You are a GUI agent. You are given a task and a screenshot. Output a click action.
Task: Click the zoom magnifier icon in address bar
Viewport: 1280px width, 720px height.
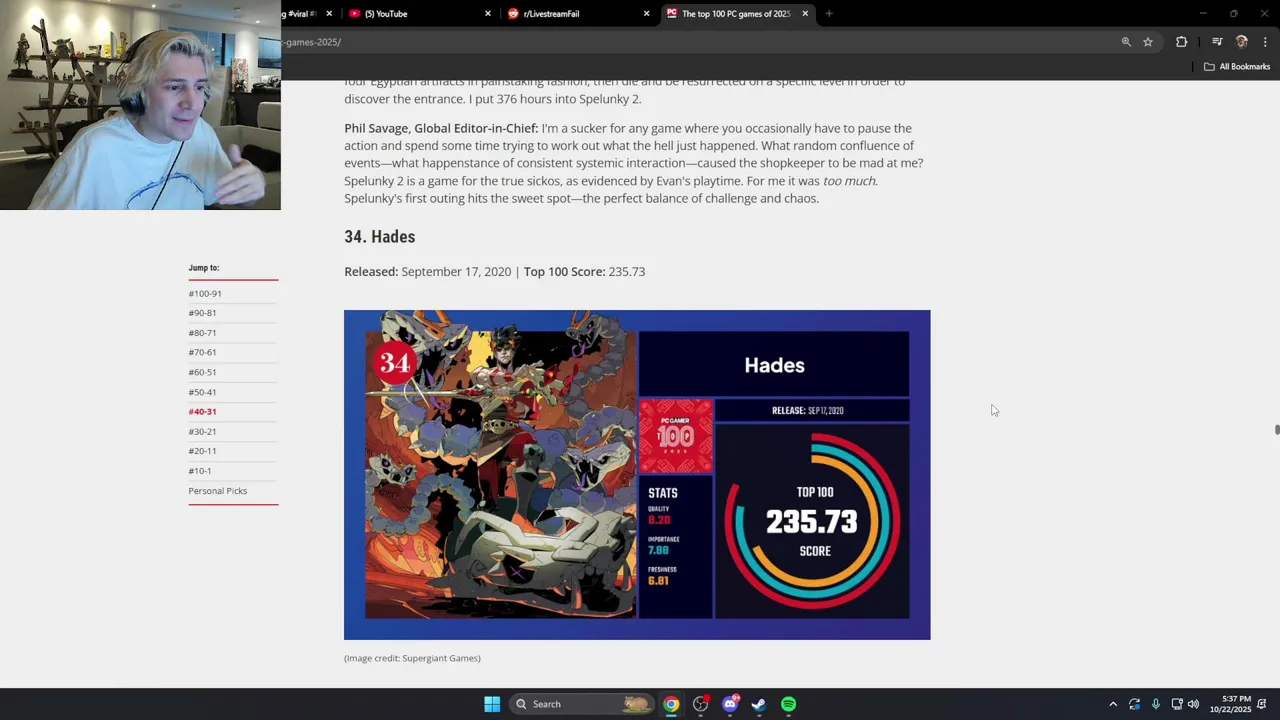1126,42
